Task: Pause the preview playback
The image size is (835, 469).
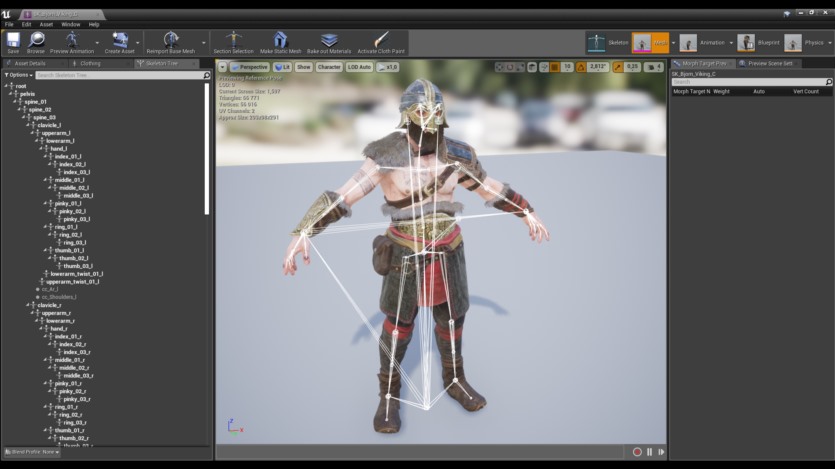Action: (x=650, y=452)
